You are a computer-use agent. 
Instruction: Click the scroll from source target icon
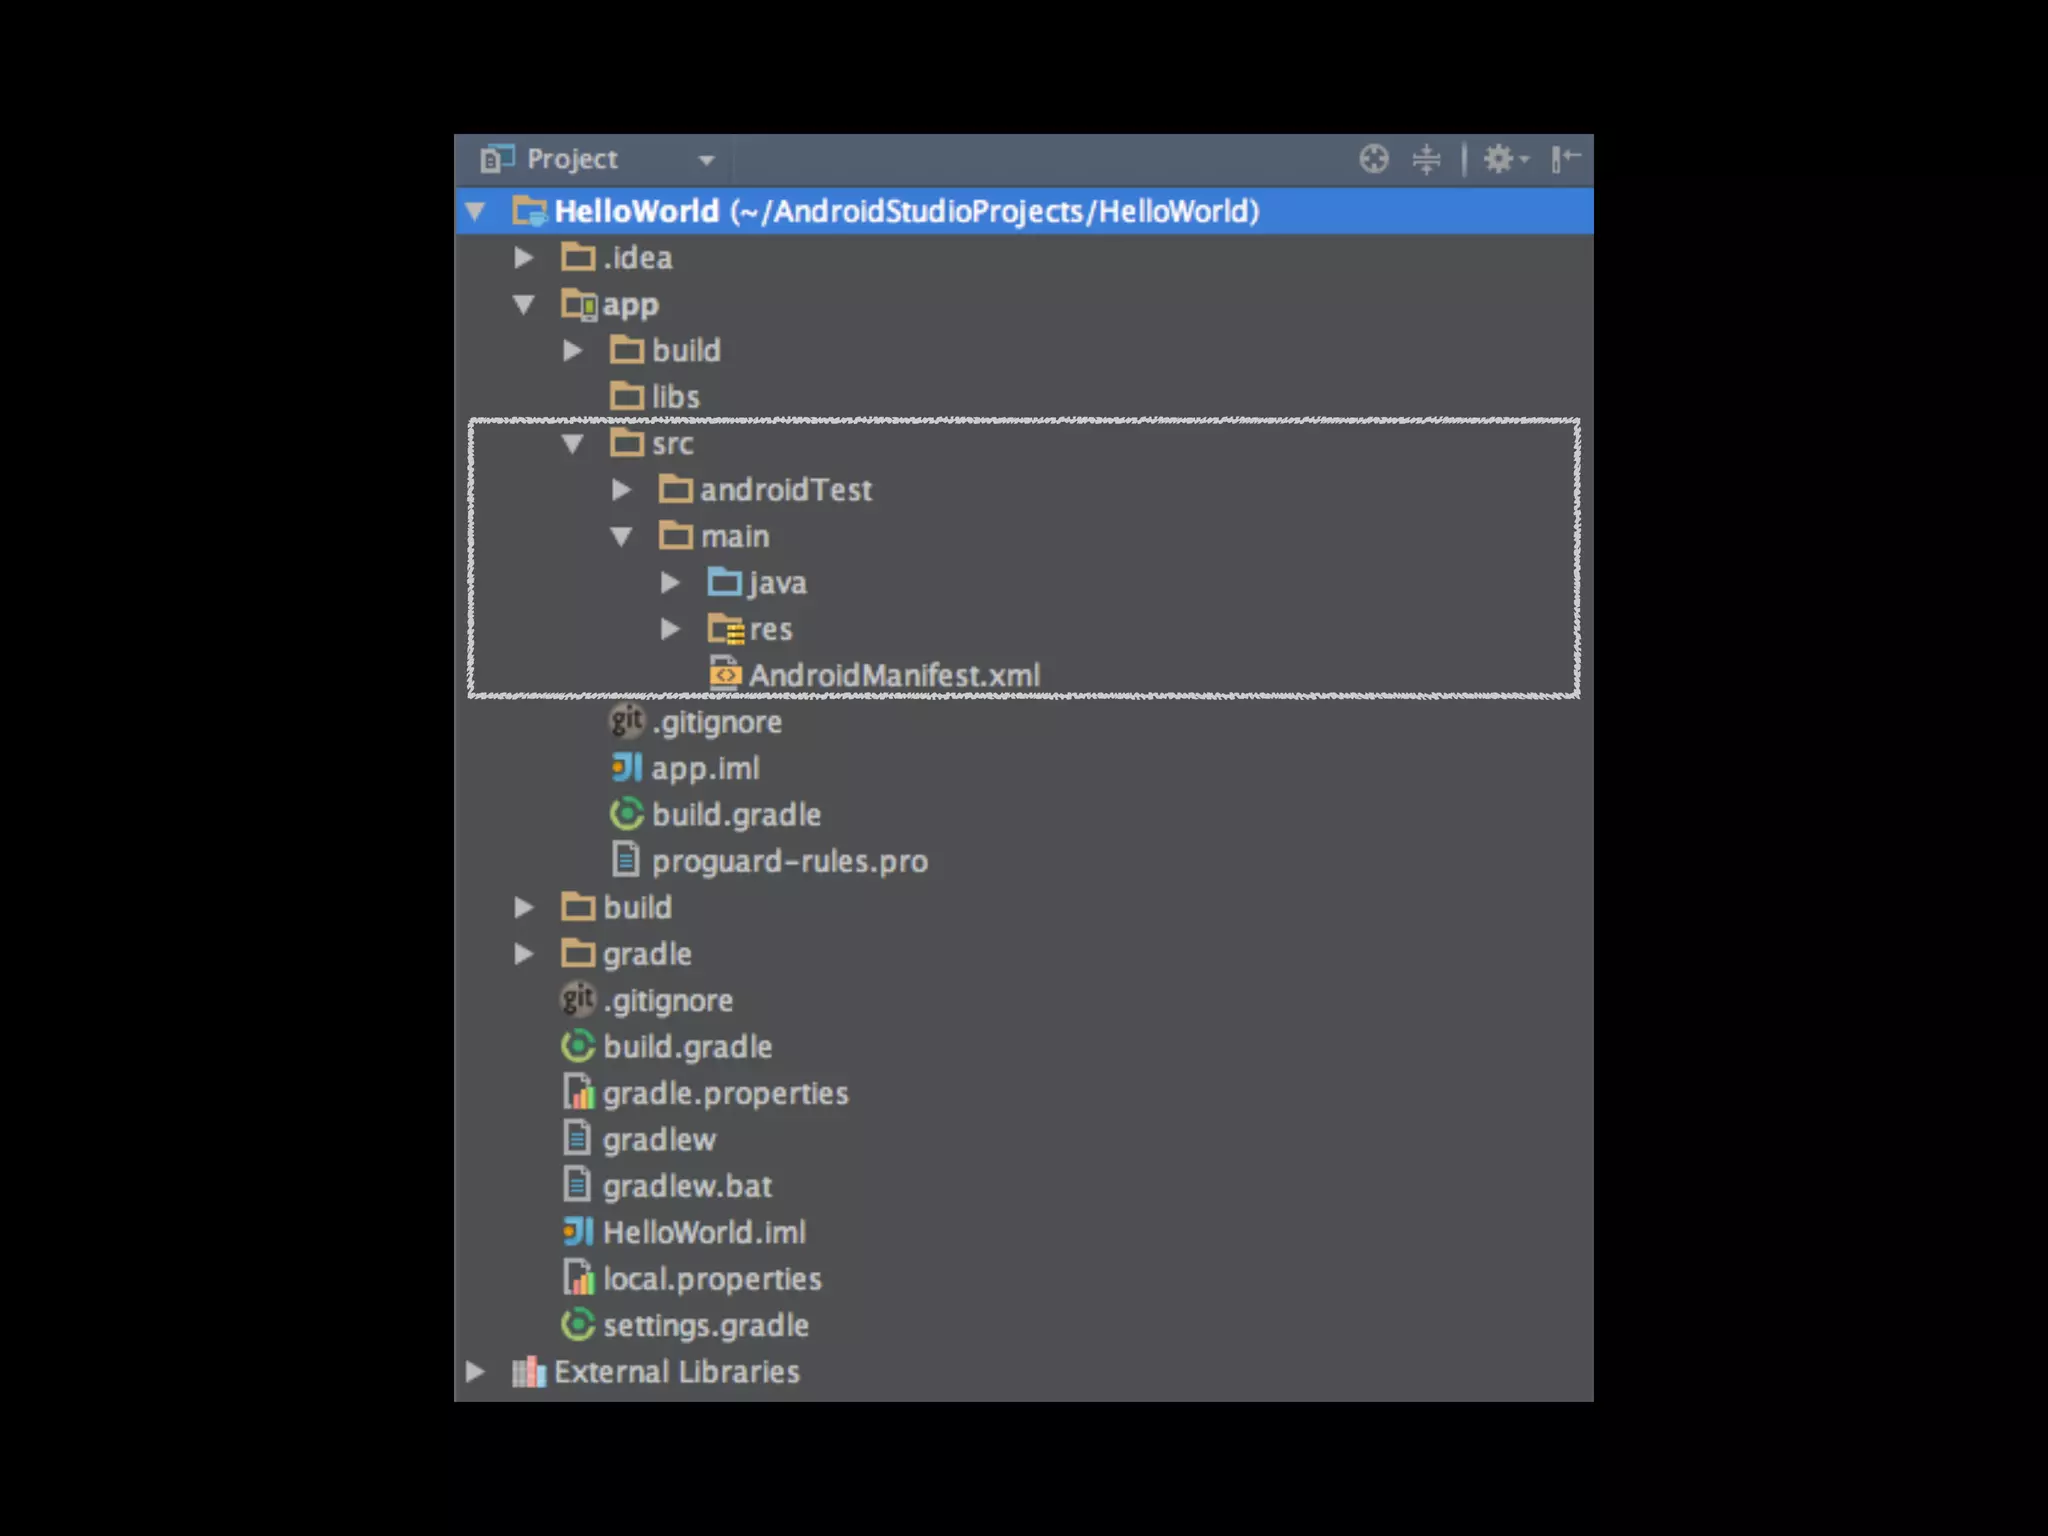1374,158
